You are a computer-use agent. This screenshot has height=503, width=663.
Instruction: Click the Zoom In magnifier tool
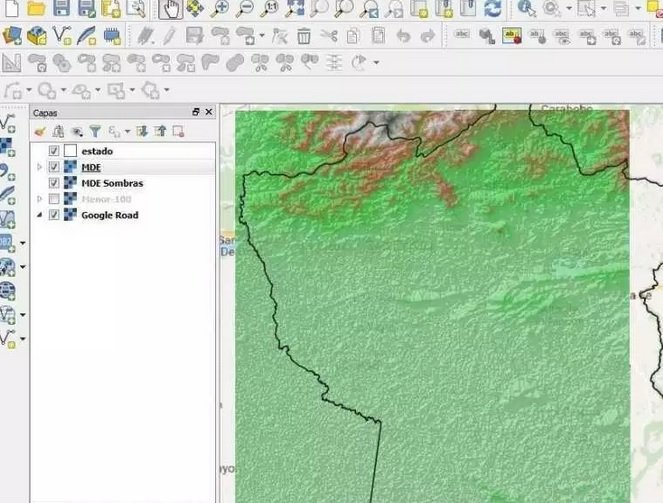[219, 9]
